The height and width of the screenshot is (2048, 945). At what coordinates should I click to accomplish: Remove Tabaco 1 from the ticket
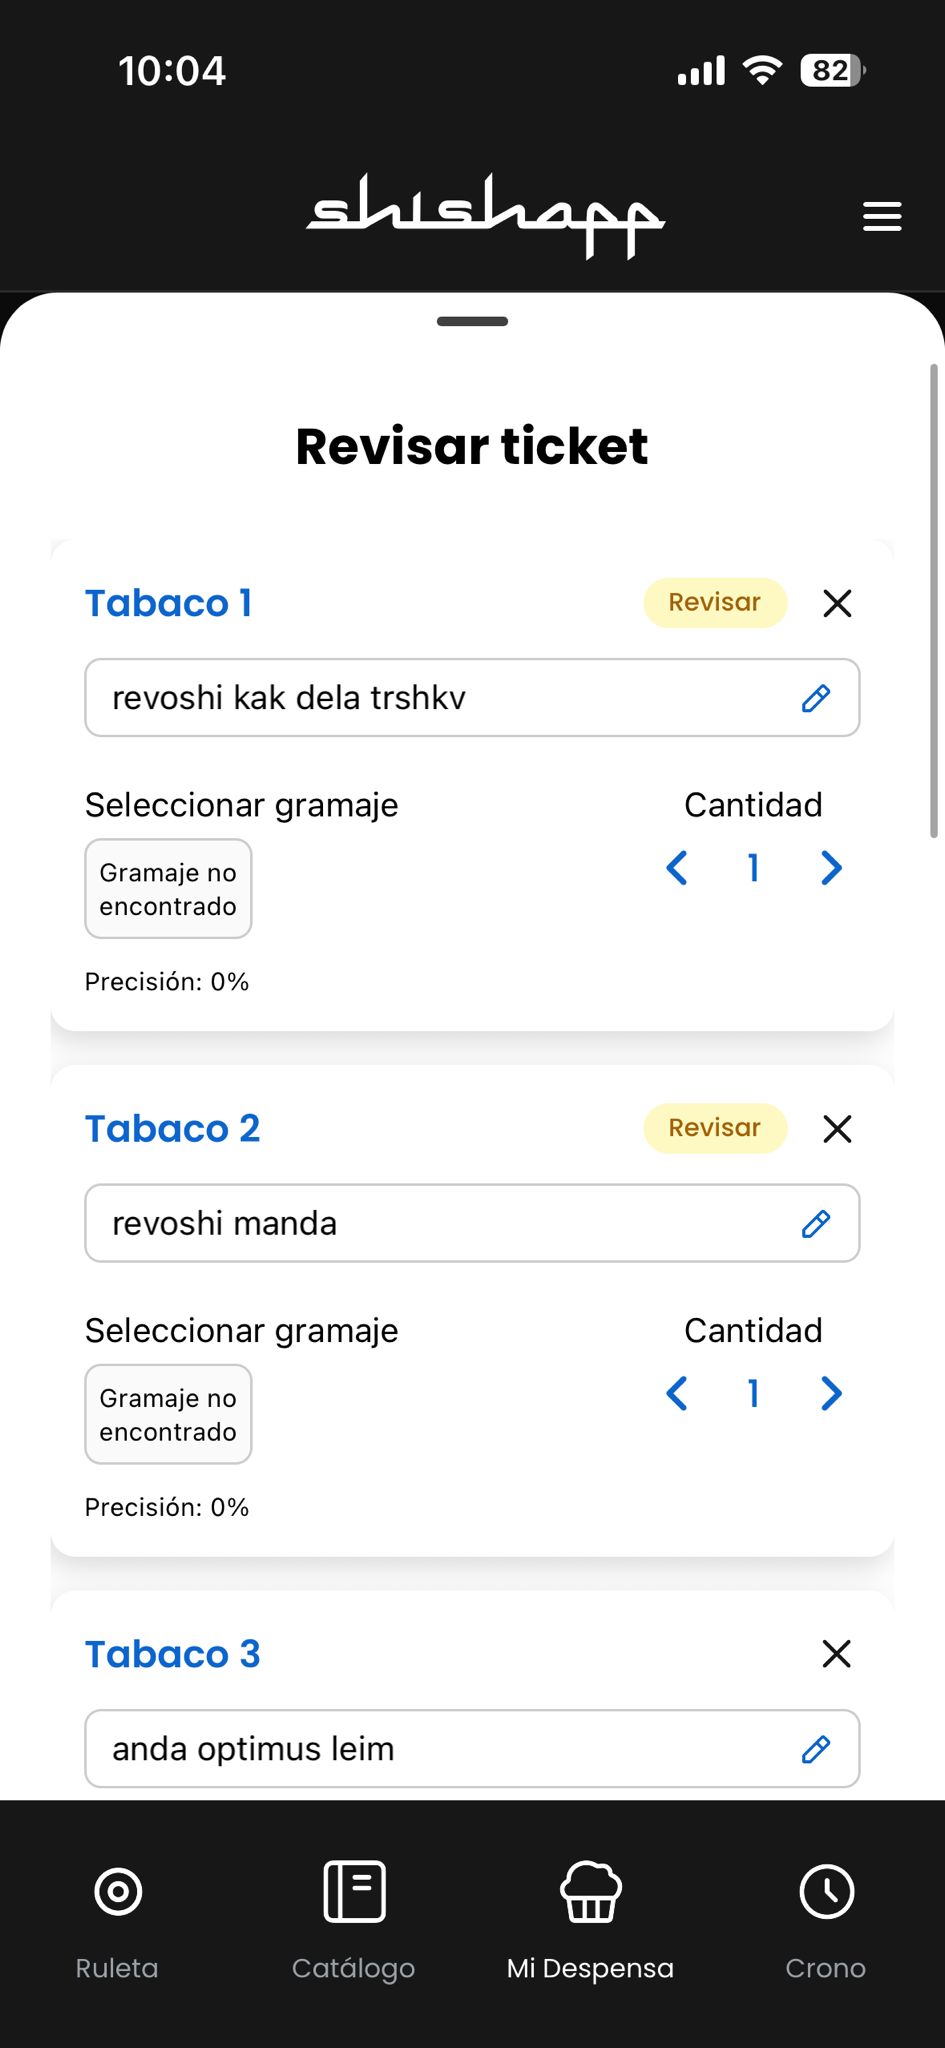pos(837,603)
